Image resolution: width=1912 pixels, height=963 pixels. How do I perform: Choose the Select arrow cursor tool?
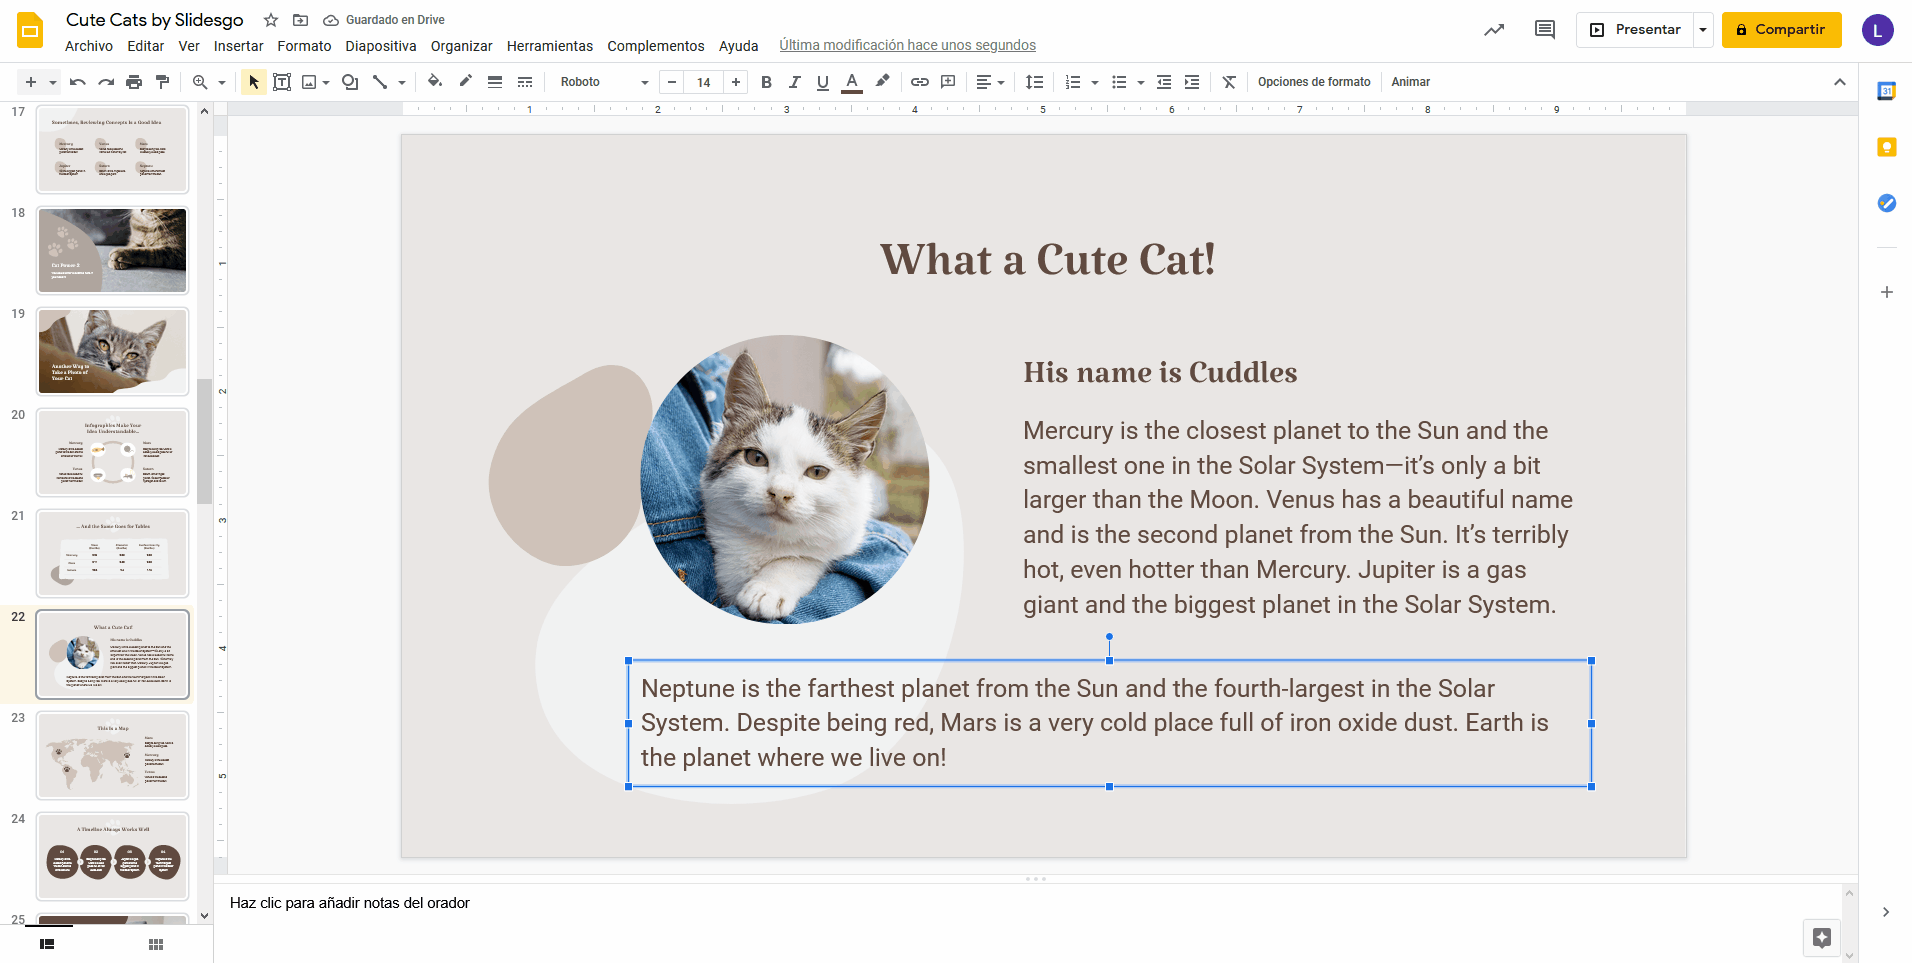(x=254, y=82)
